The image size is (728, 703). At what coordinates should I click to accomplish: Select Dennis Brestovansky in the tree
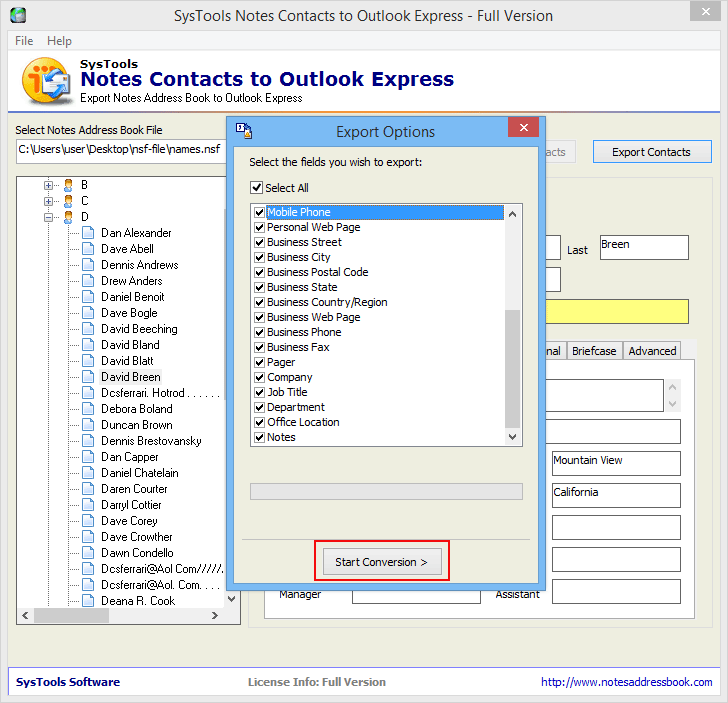[x=151, y=441]
